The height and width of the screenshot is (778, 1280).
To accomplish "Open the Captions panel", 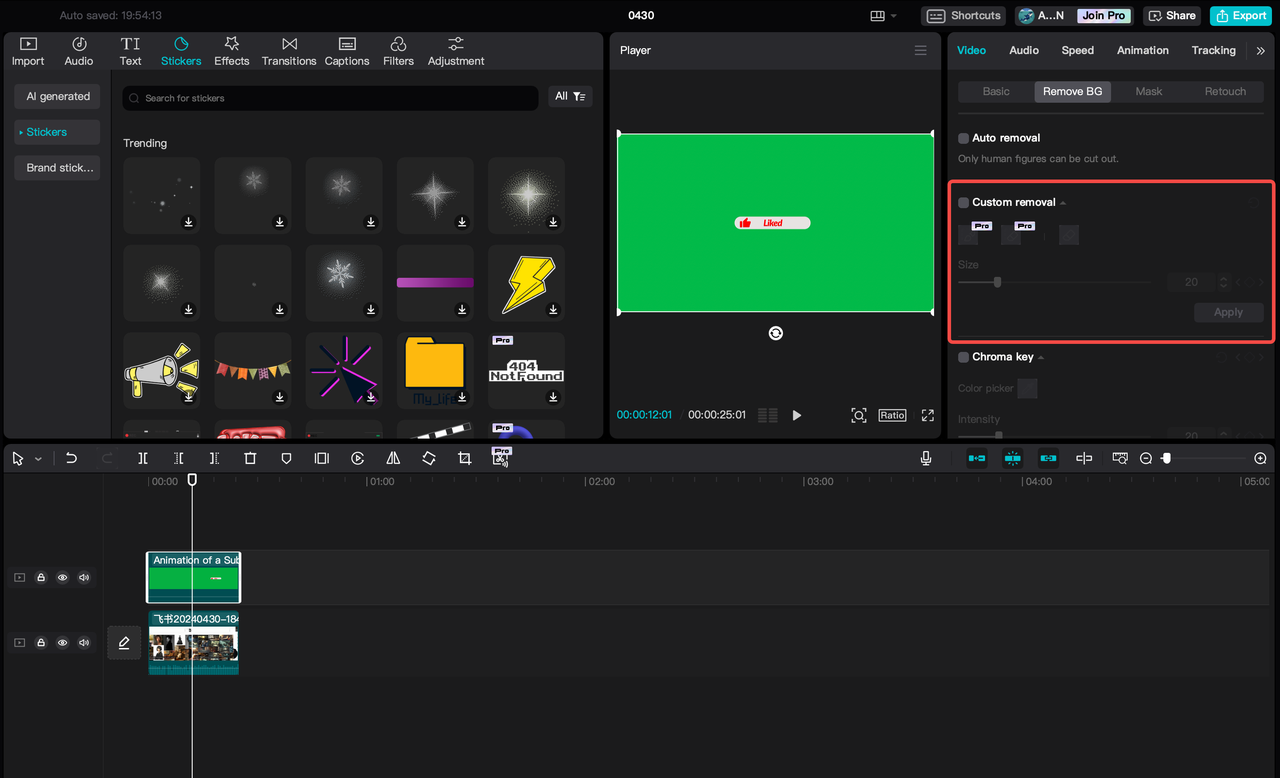I will click(x=346, y=50).
